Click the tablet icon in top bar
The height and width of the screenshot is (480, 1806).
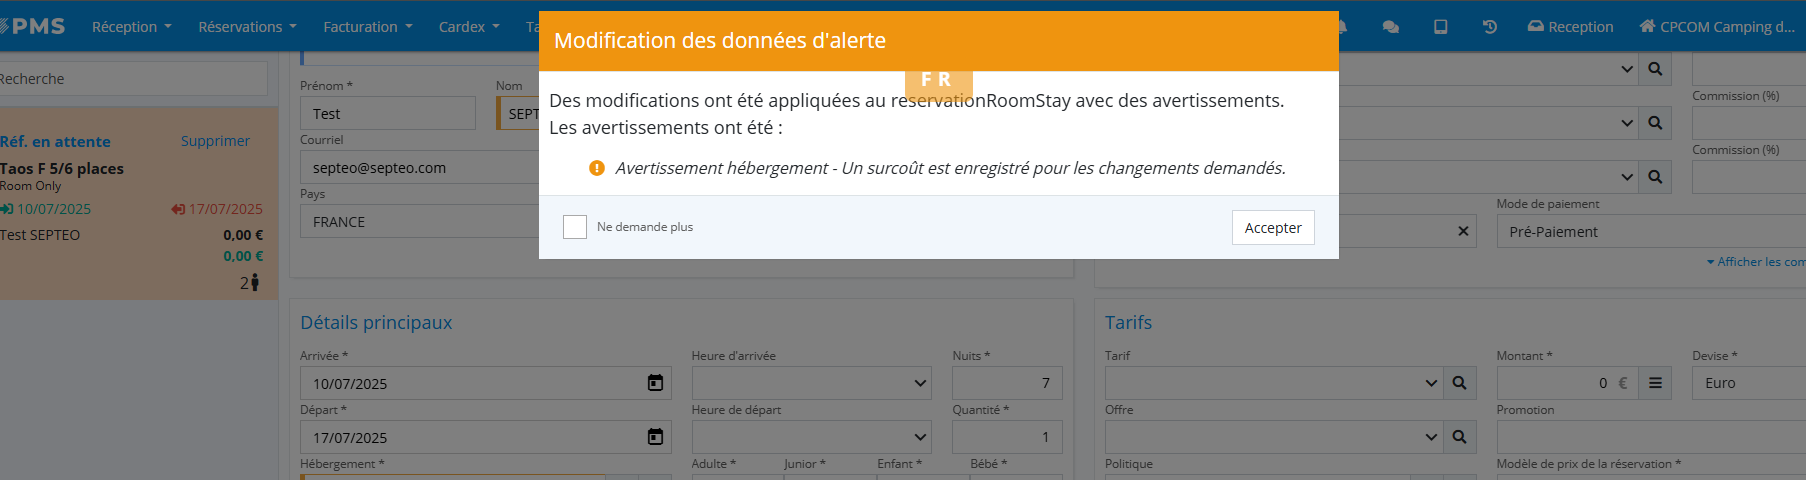tap(1440, 27)
